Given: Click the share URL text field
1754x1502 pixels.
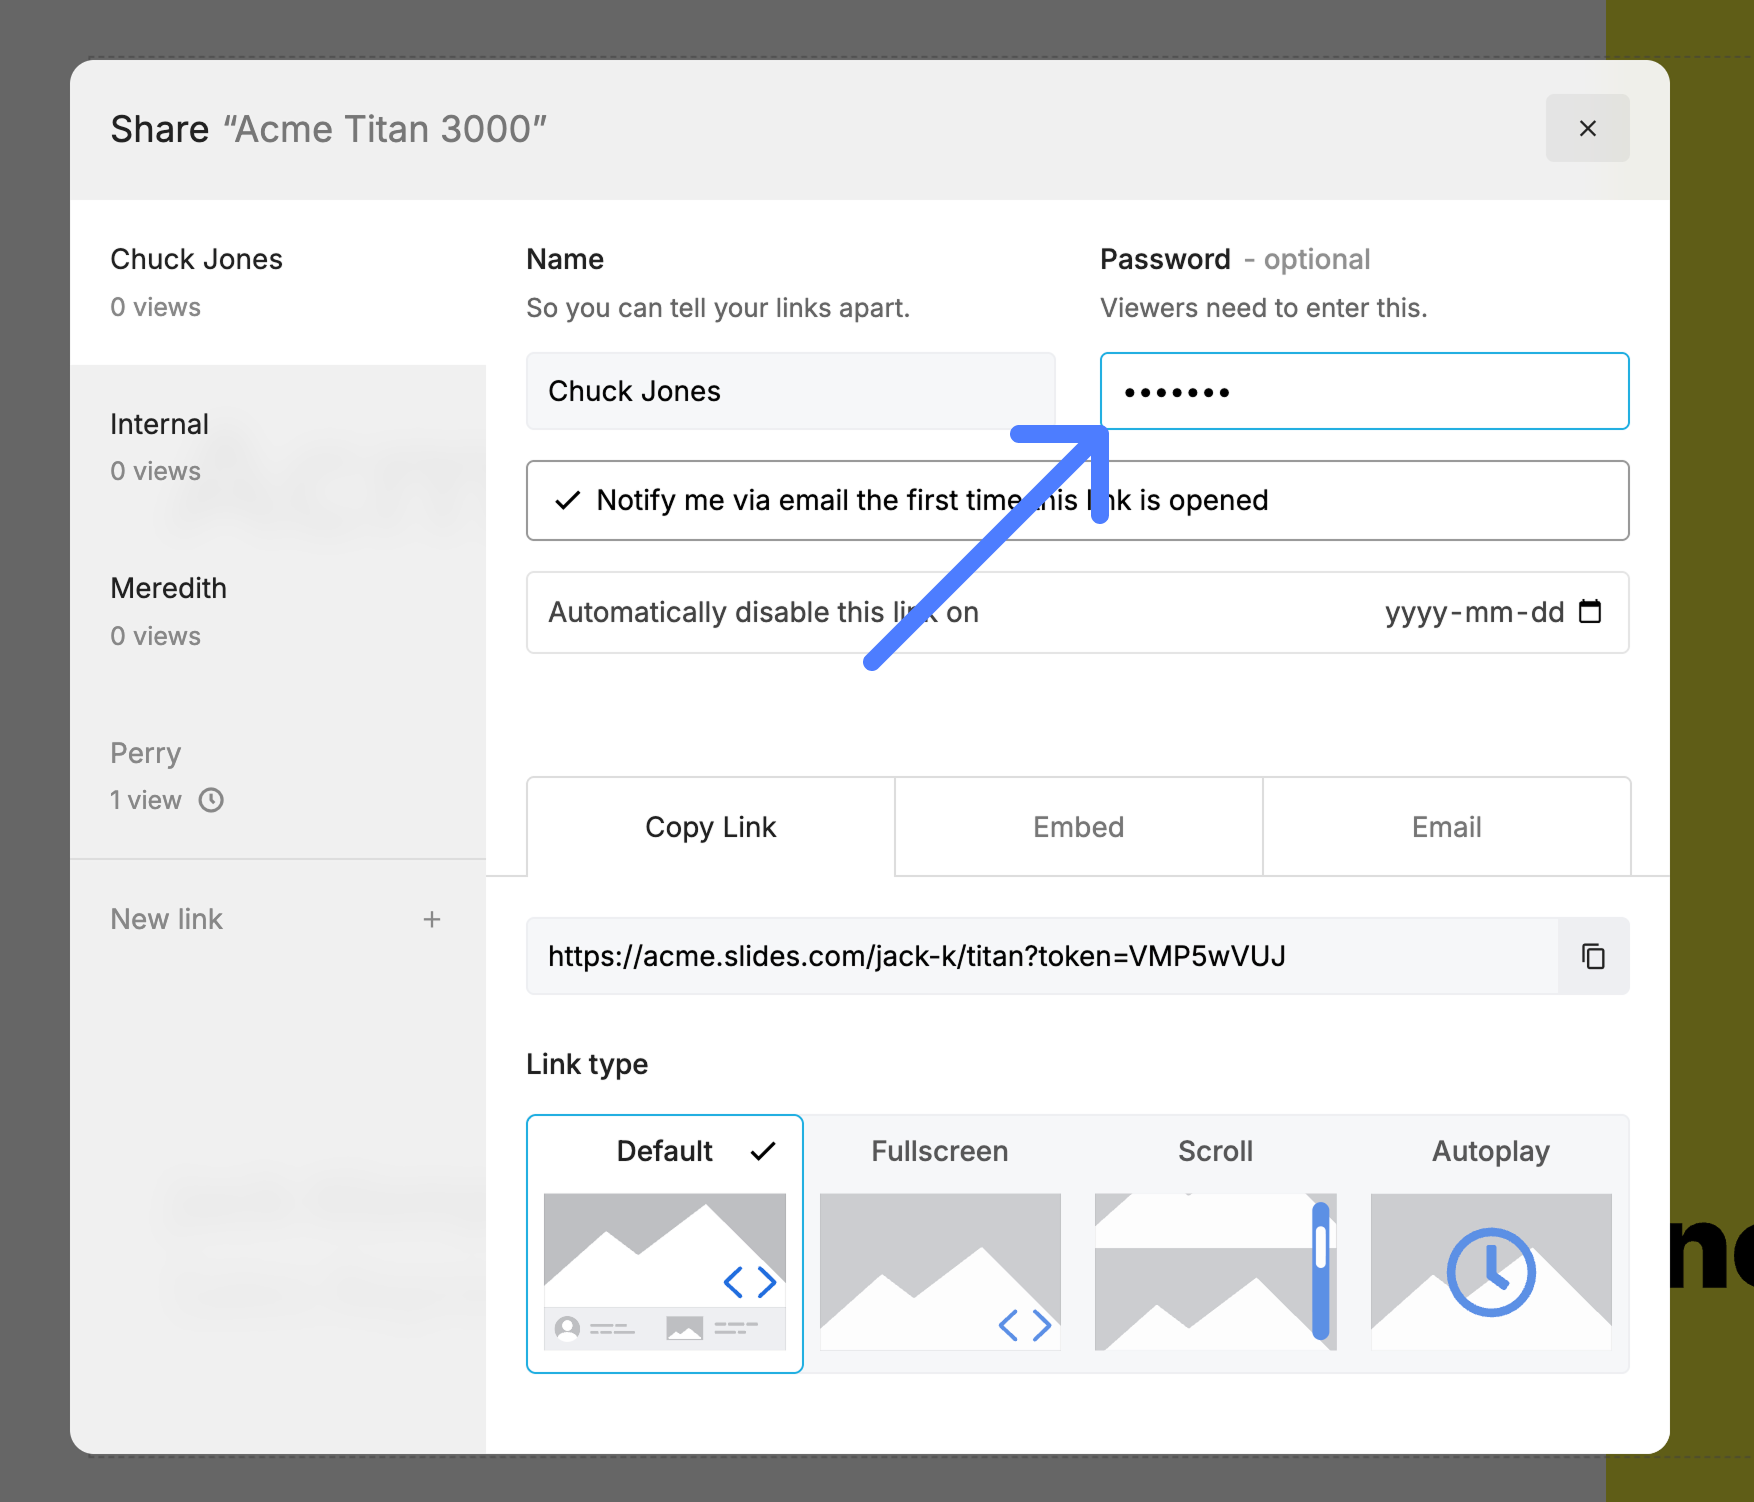Looking at the screenshot, I should click(1042, 956).
